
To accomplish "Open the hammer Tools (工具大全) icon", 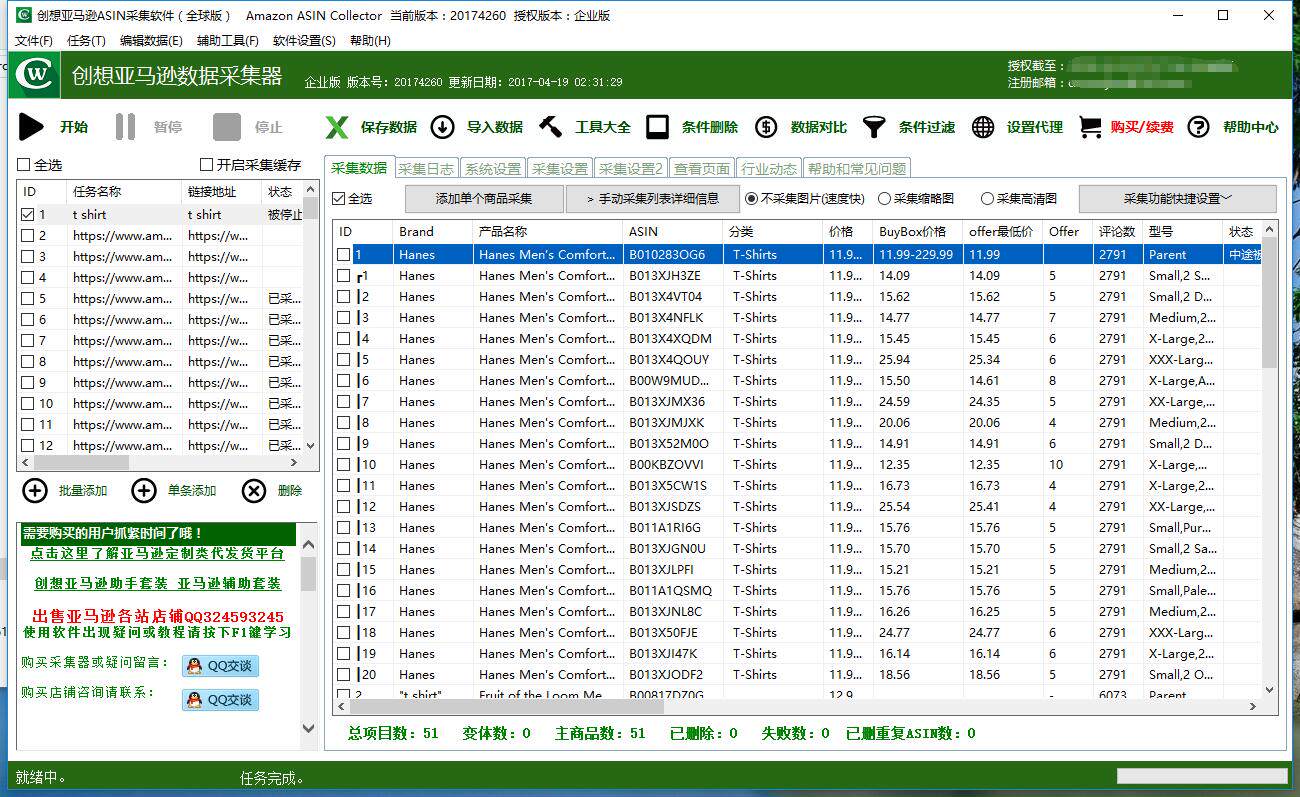I will click(x=551, y=127).
